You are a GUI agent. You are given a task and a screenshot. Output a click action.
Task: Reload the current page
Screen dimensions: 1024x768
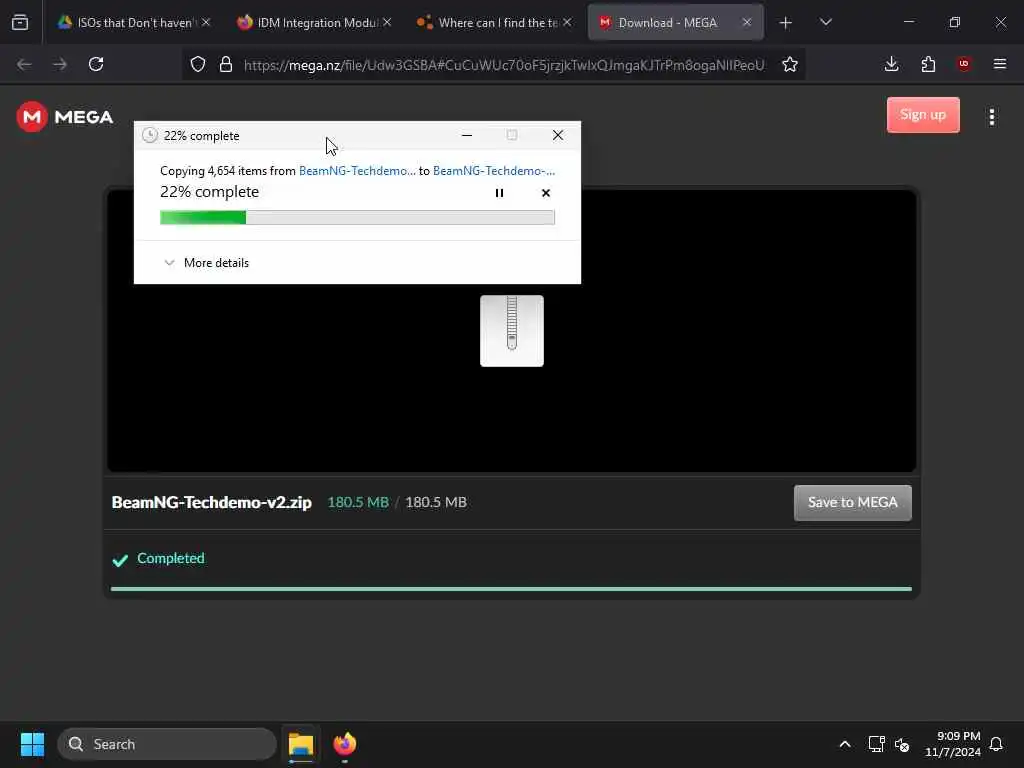[x=96, y=64]
